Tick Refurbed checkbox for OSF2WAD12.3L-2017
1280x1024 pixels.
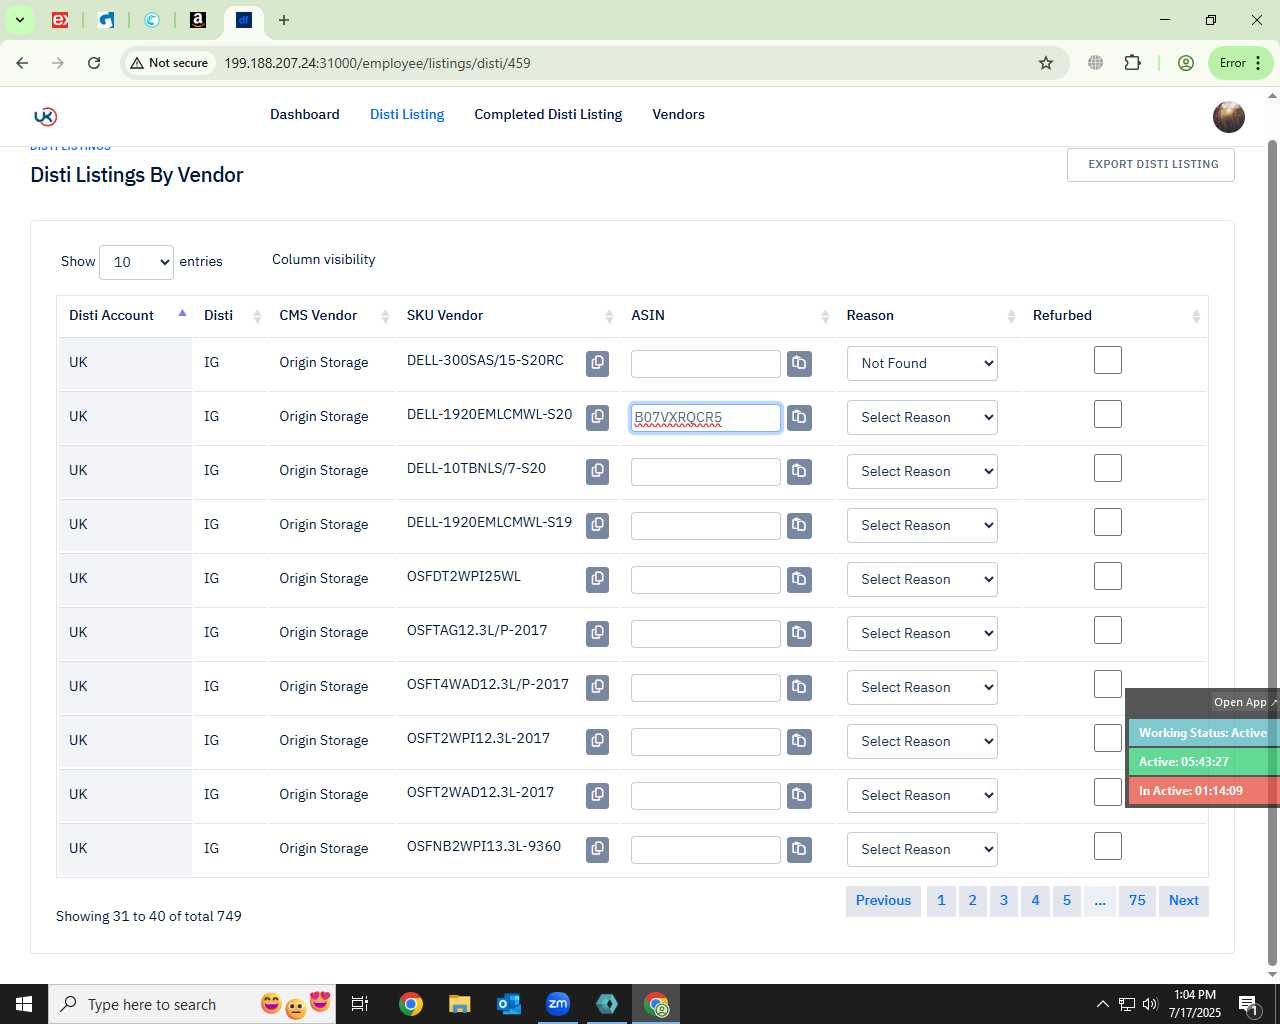click(1108, 792)
